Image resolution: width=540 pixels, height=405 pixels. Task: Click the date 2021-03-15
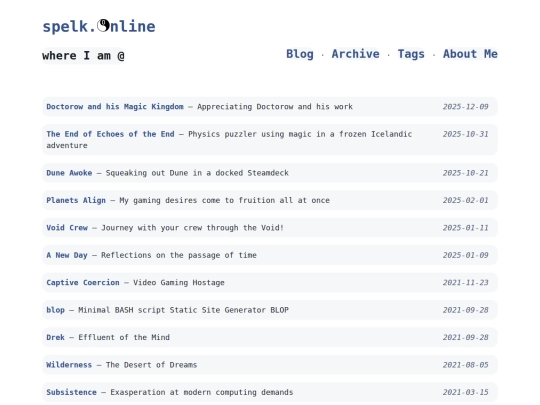[466, 392]
